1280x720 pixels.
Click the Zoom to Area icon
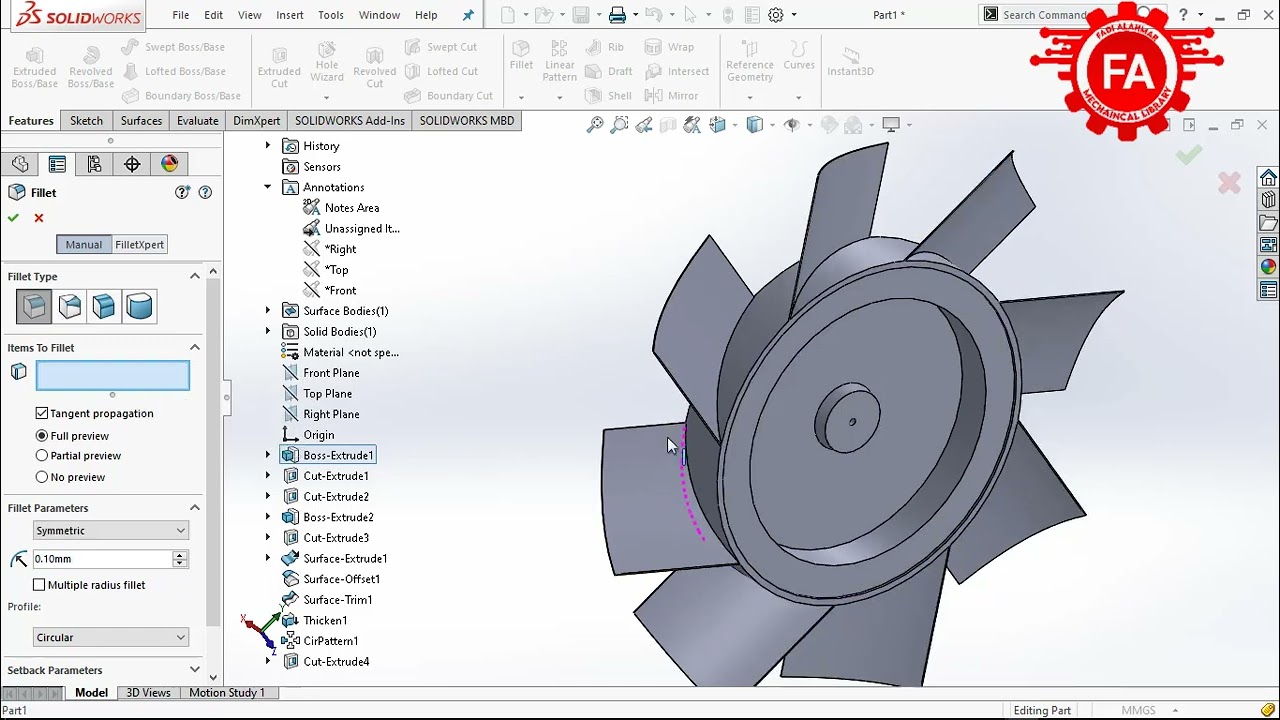click(x=620, y=125)
